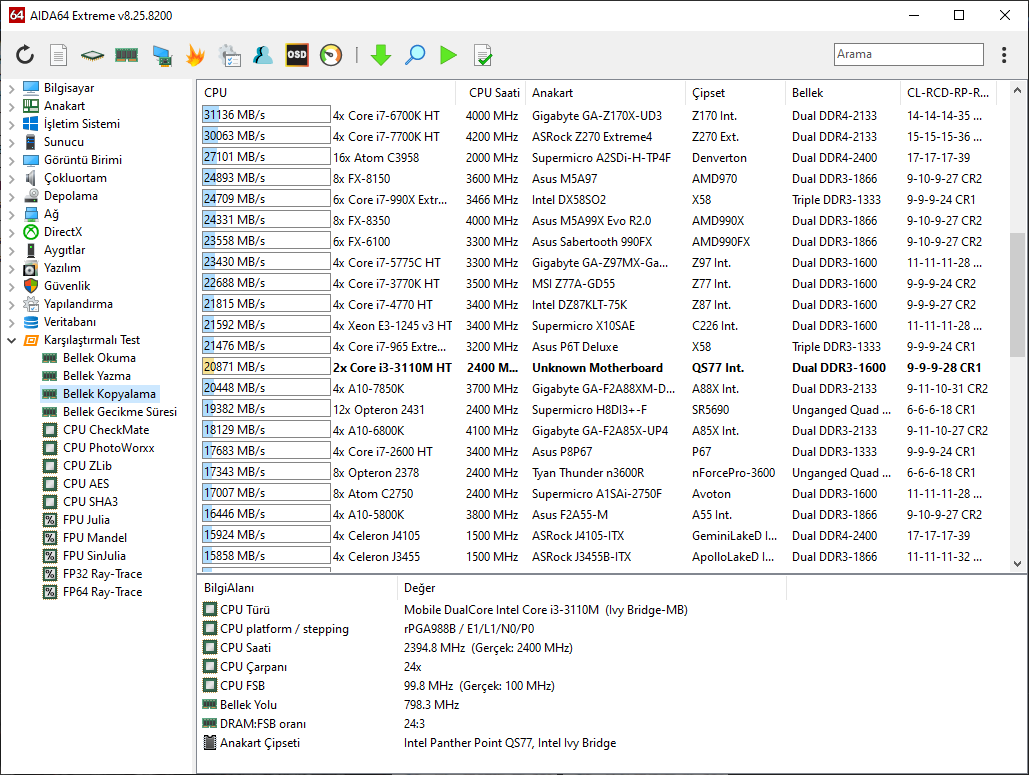Click the user account toolbar icon
The width and height of the screenshot is (1029, 775).
262,55
